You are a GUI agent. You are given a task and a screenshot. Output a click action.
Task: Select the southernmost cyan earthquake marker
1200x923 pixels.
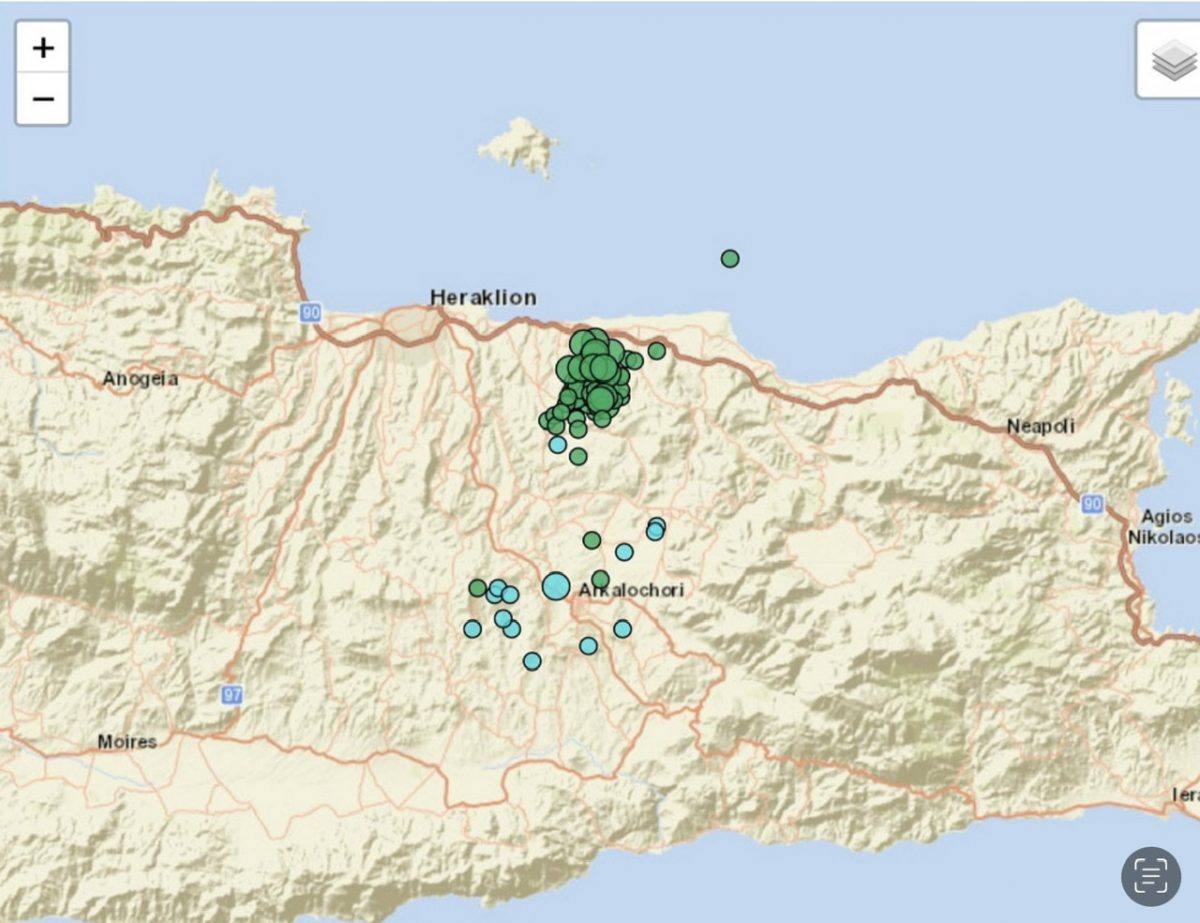(x=532, y=661)
